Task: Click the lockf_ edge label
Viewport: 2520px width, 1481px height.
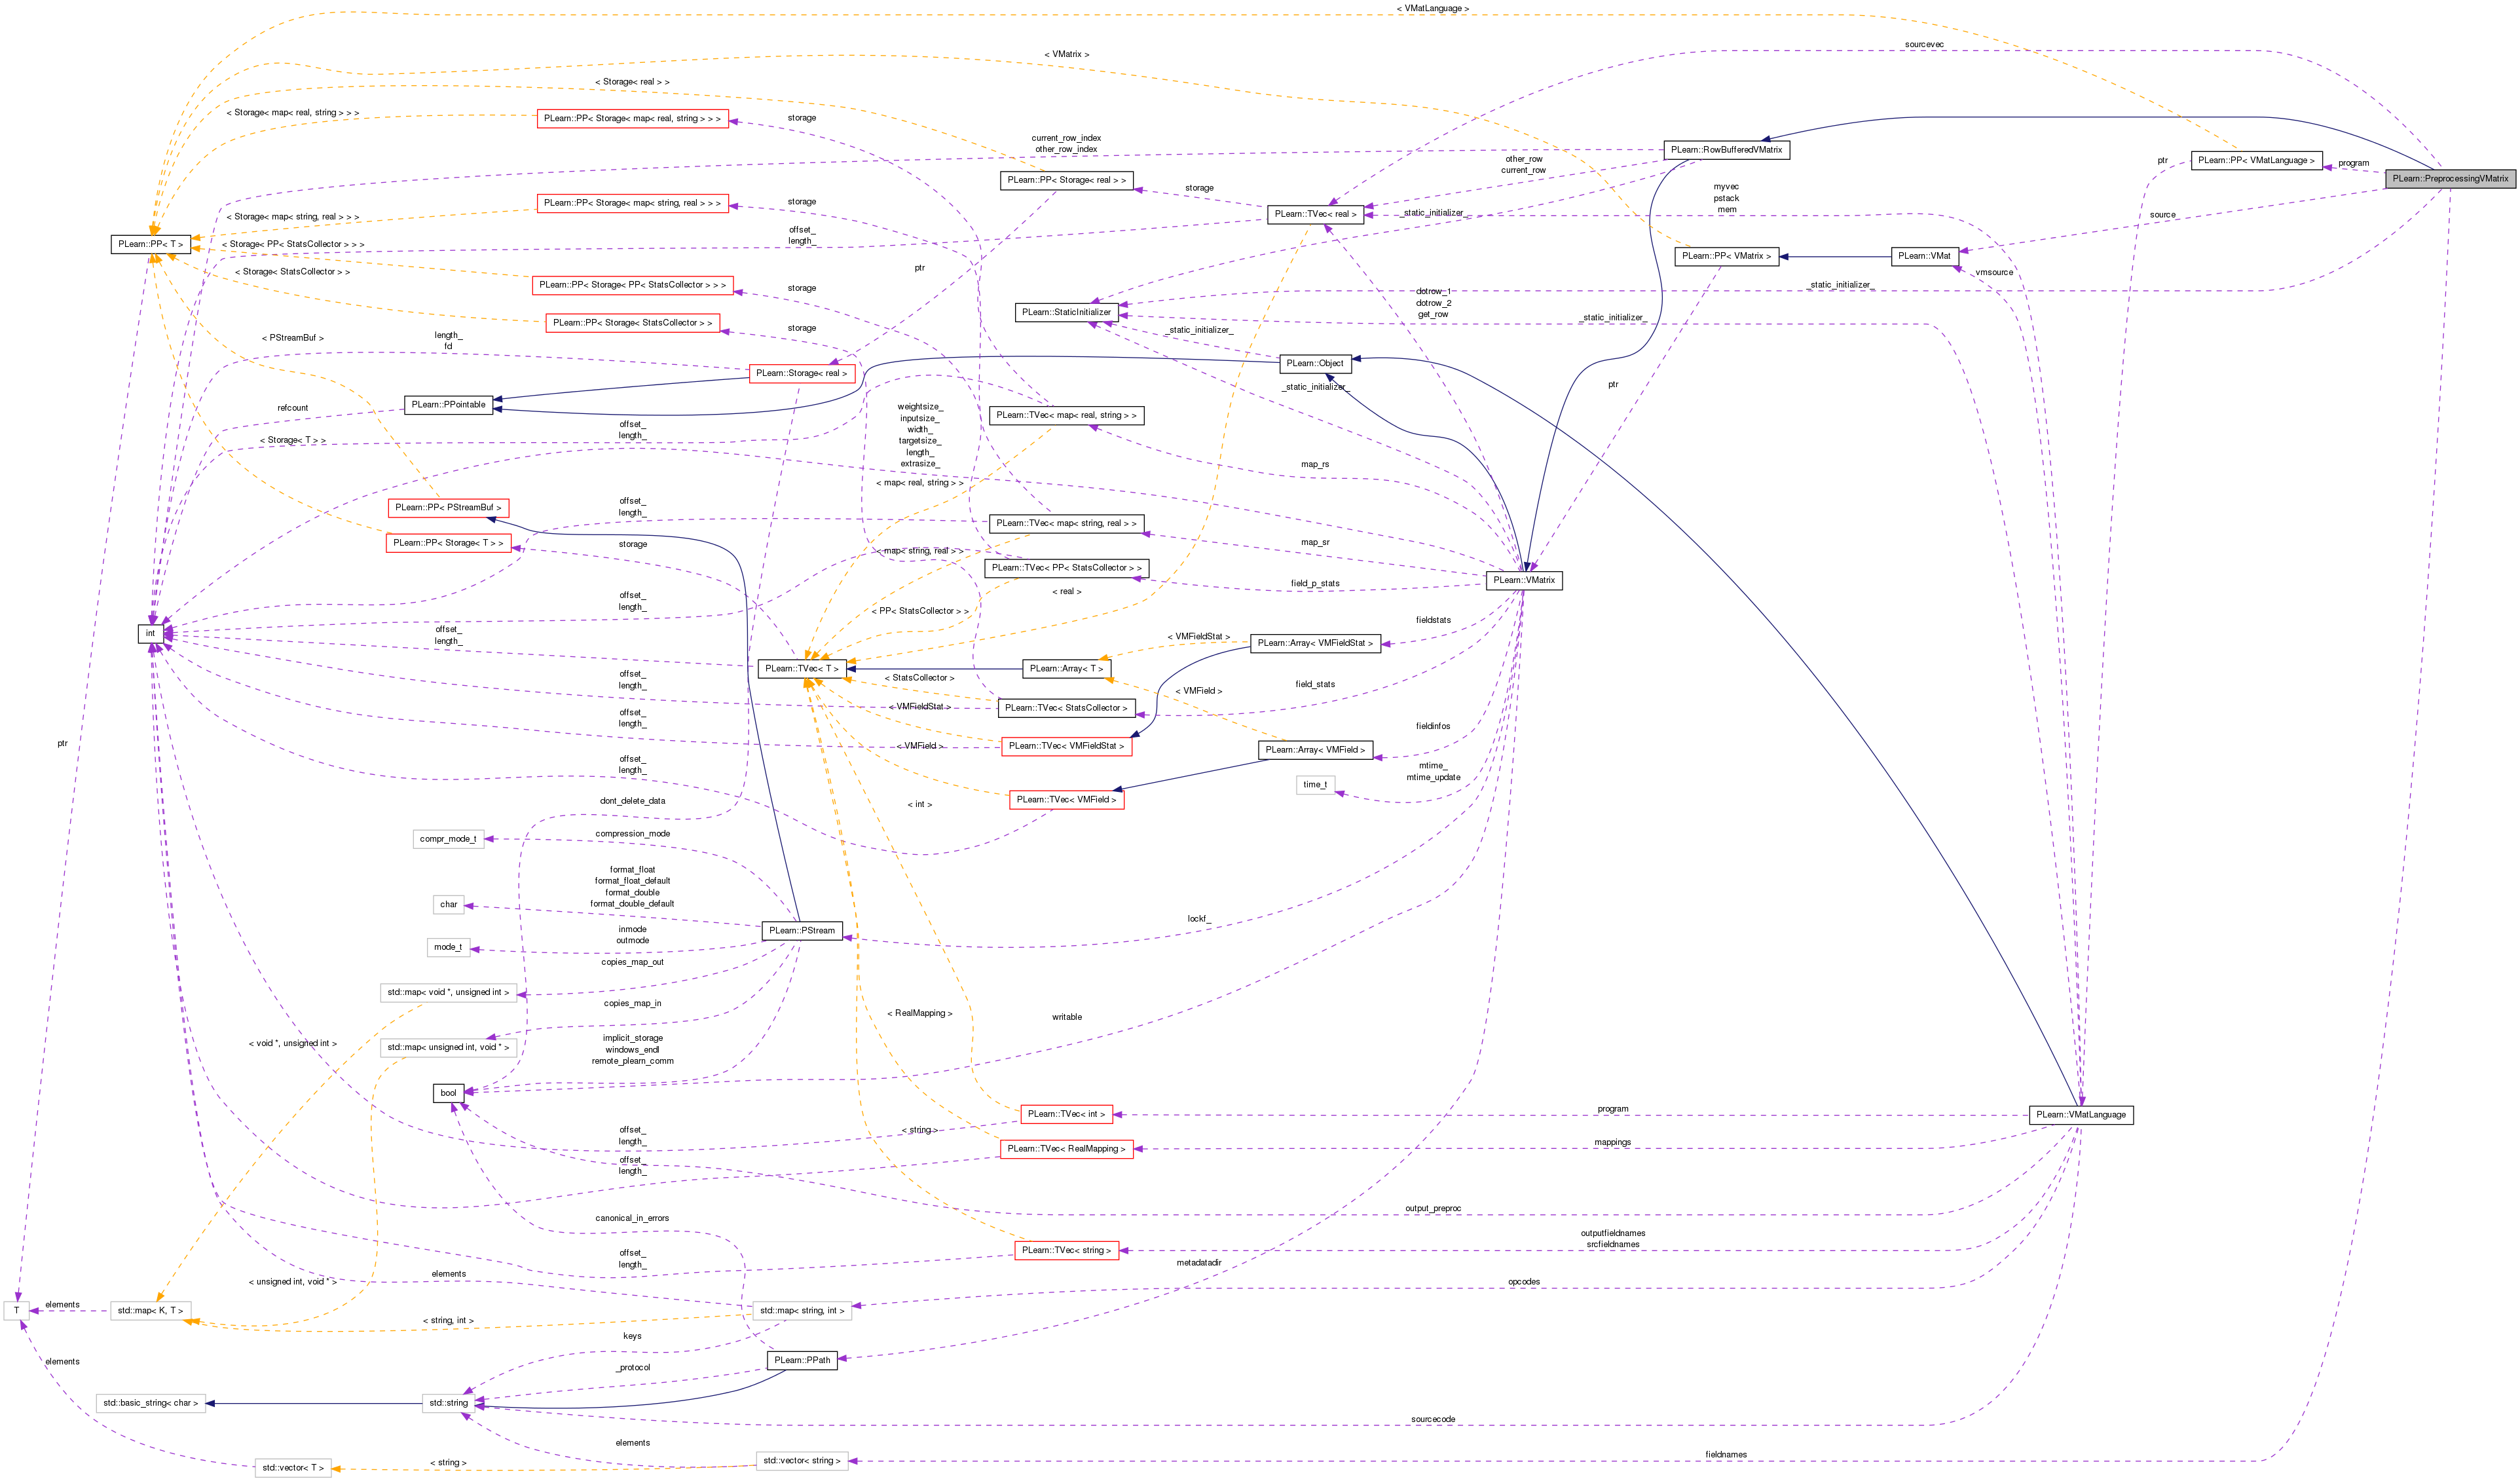Action: click(1198, 919)
